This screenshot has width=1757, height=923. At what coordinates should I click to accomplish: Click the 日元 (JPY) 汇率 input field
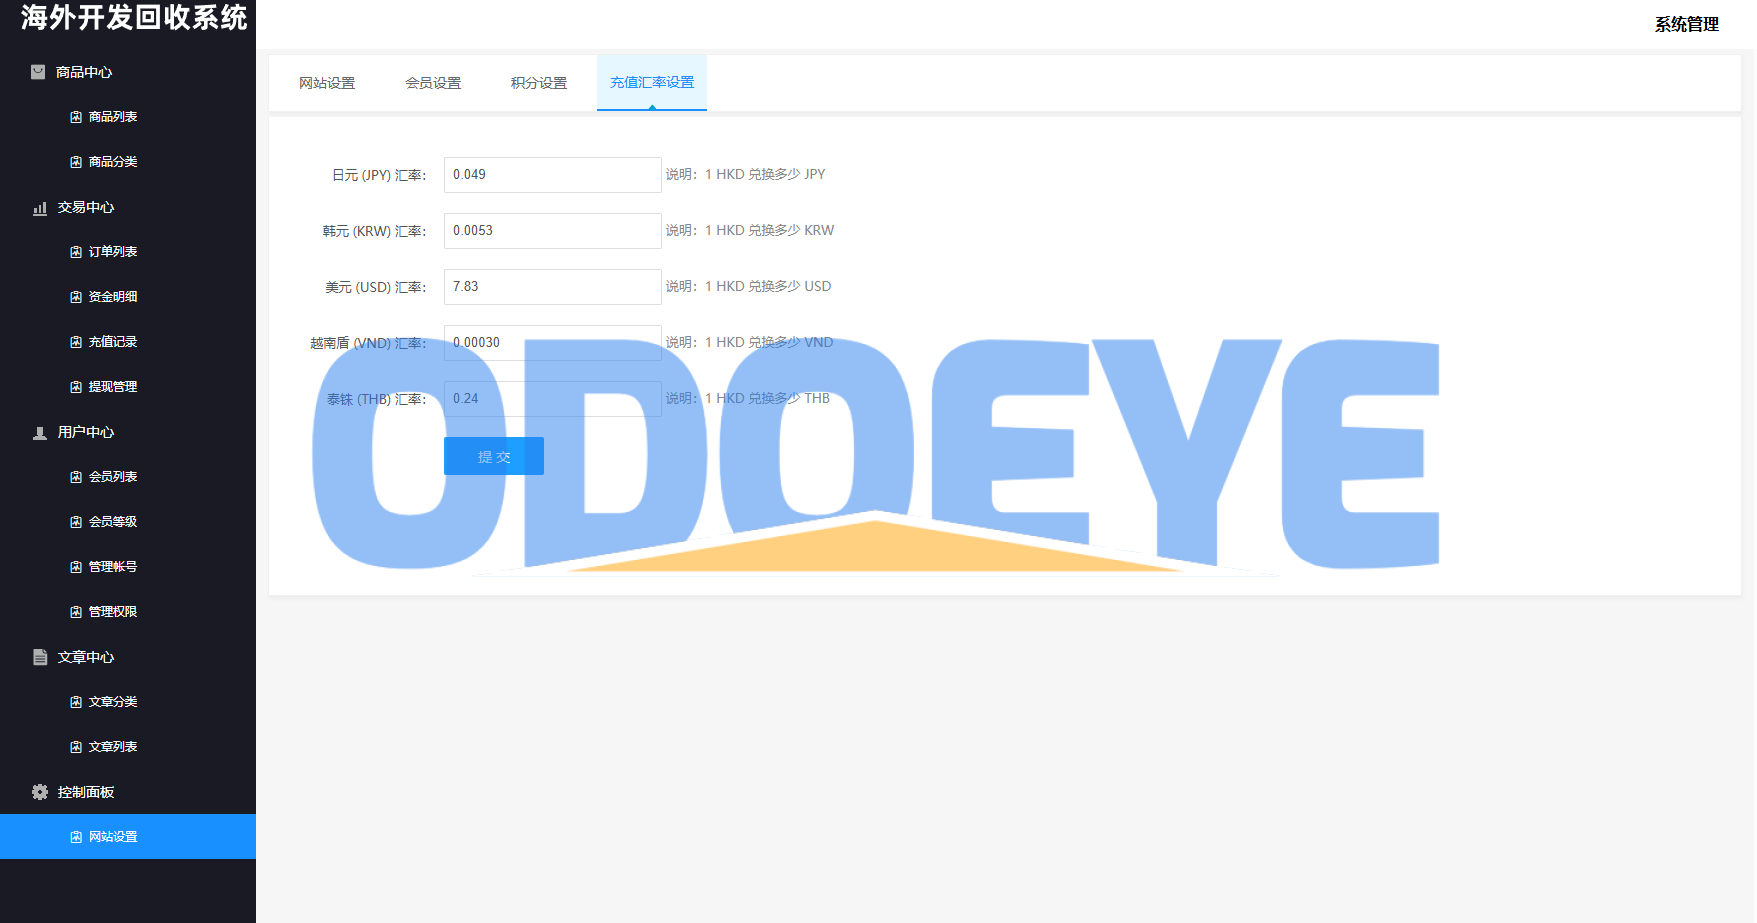click(553, 175)
